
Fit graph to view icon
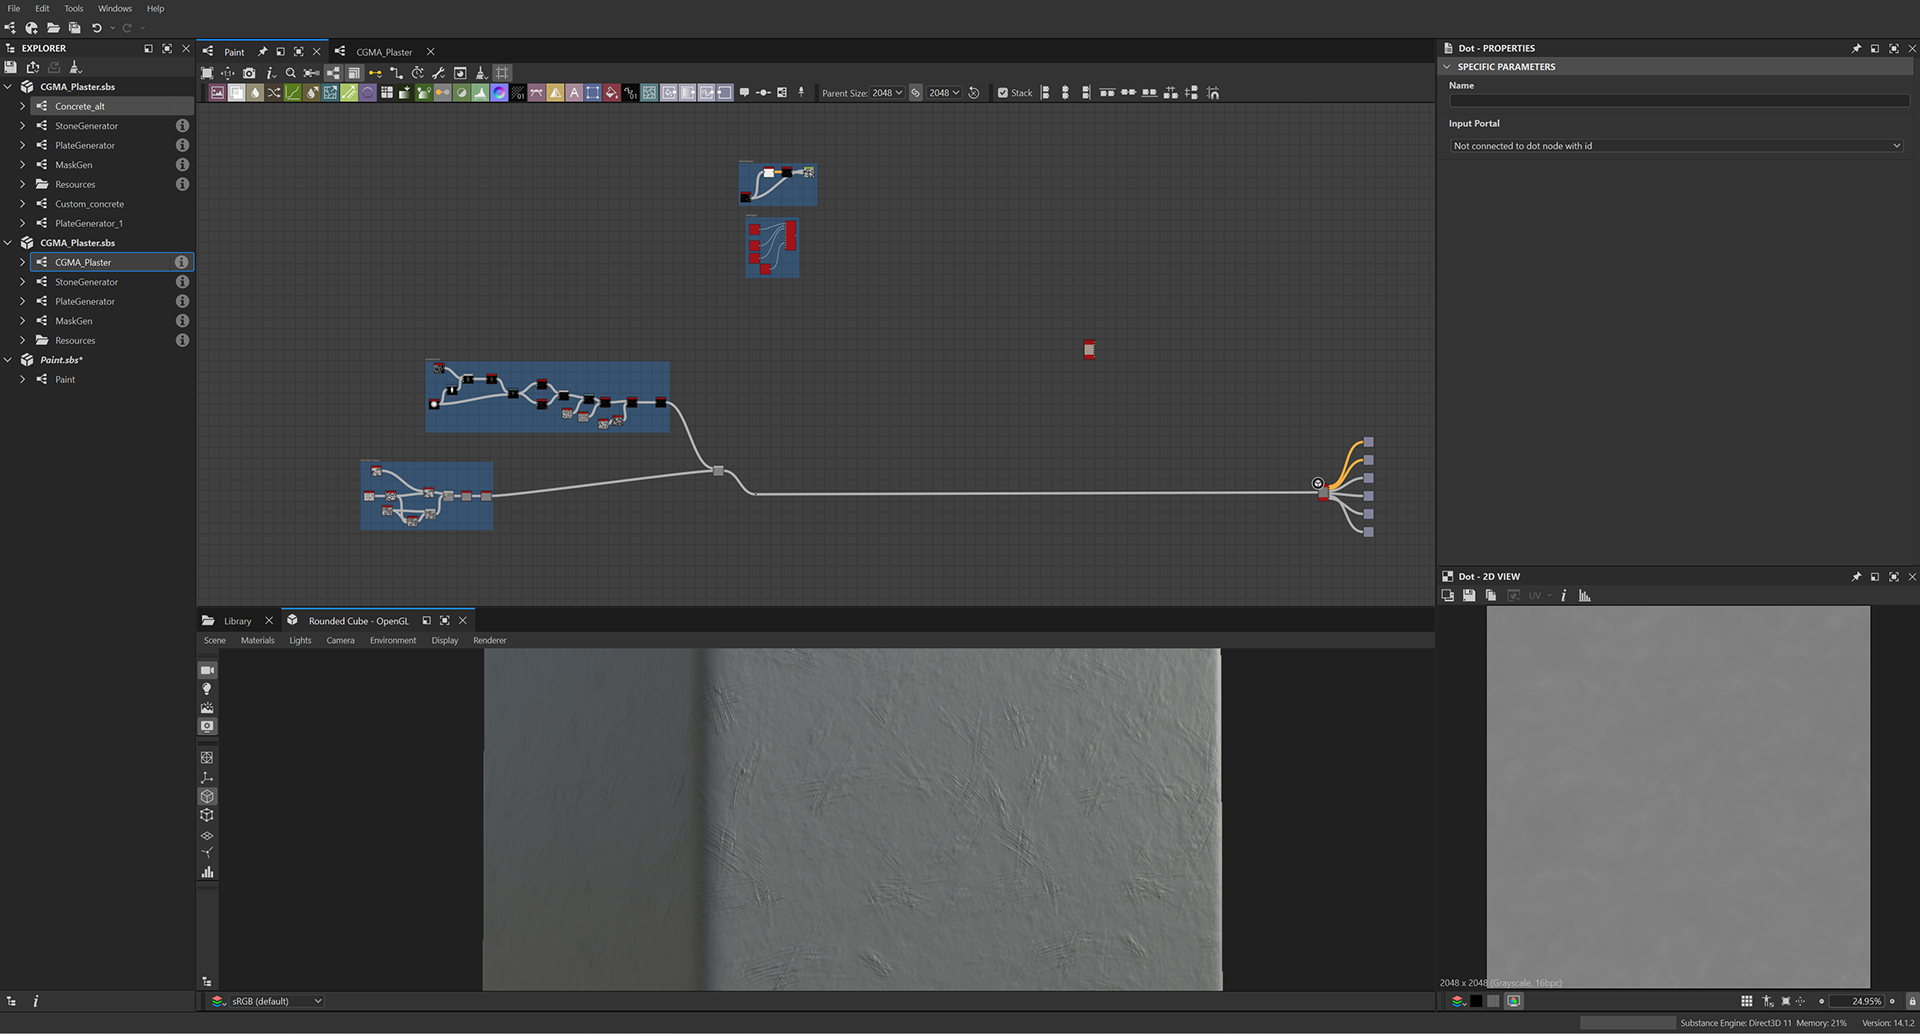(207, 73)
